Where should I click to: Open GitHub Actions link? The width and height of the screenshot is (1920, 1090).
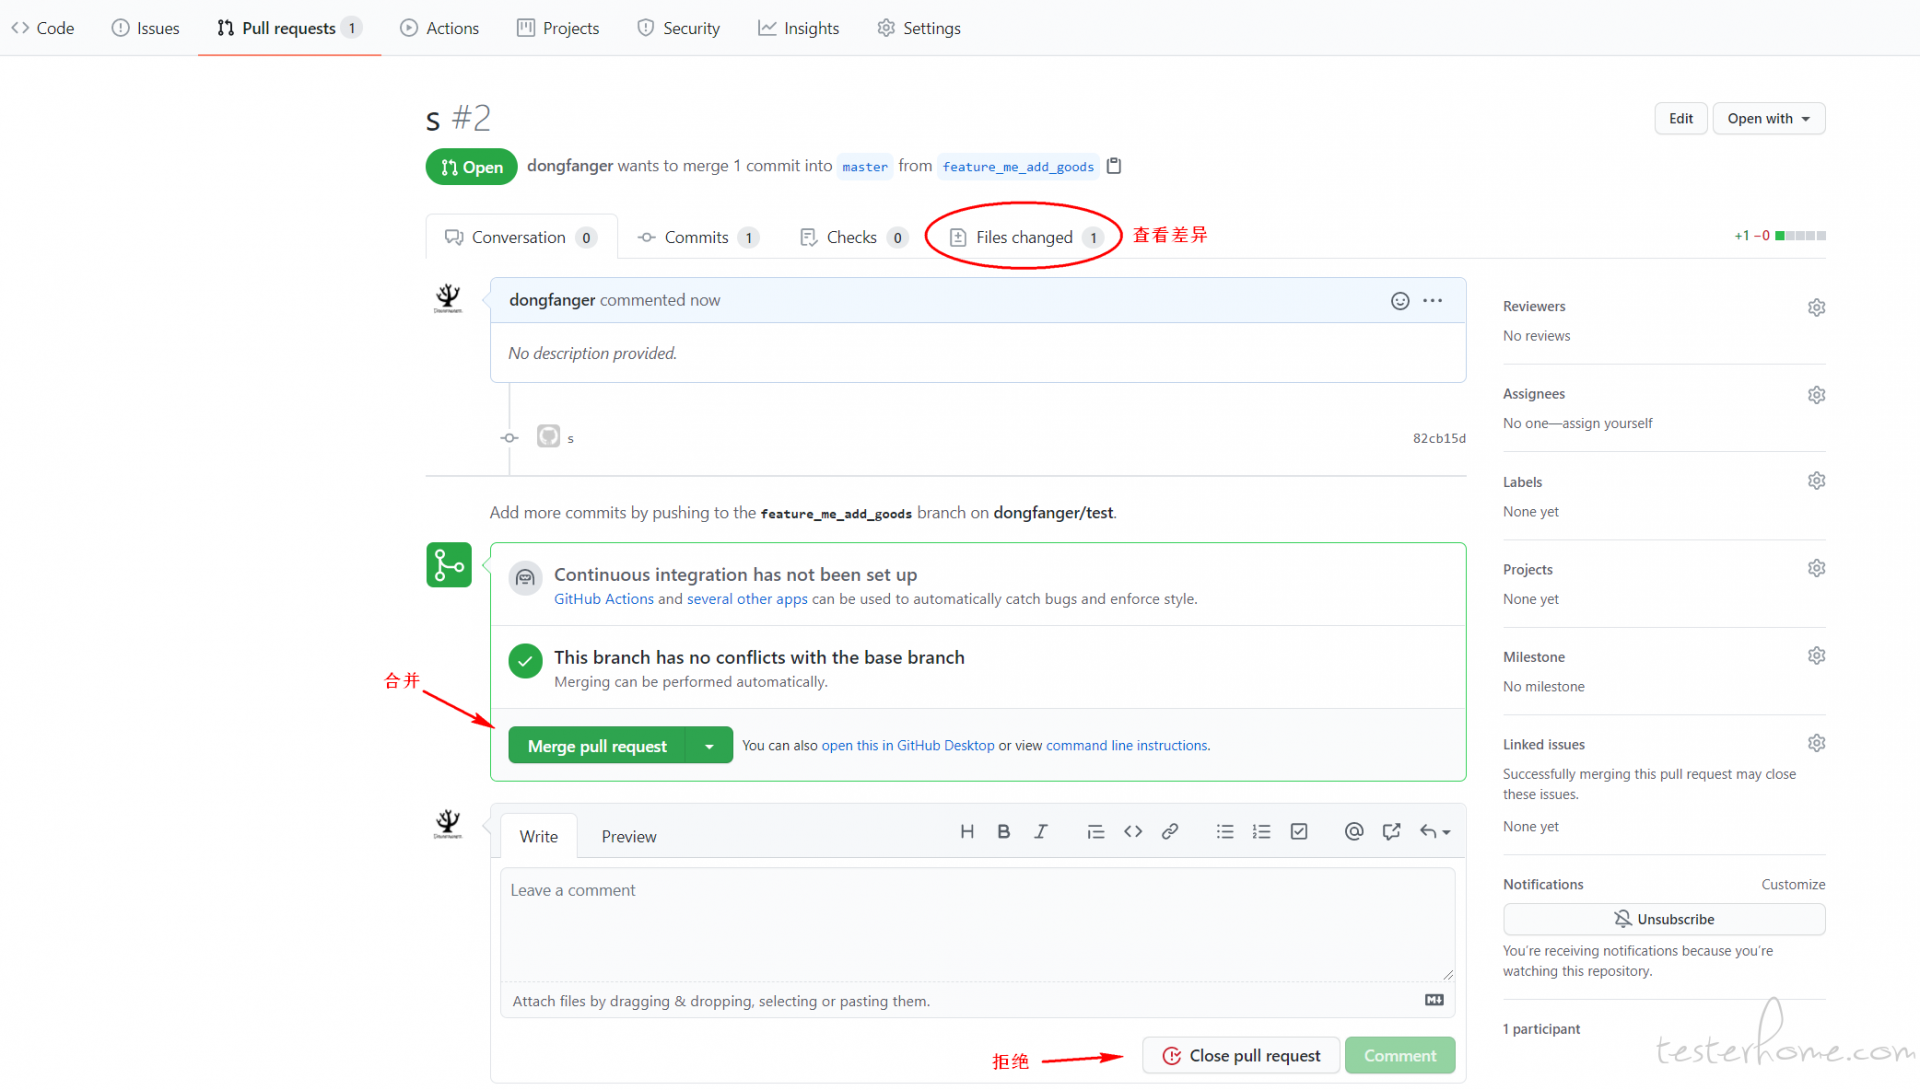click(604, 599)
